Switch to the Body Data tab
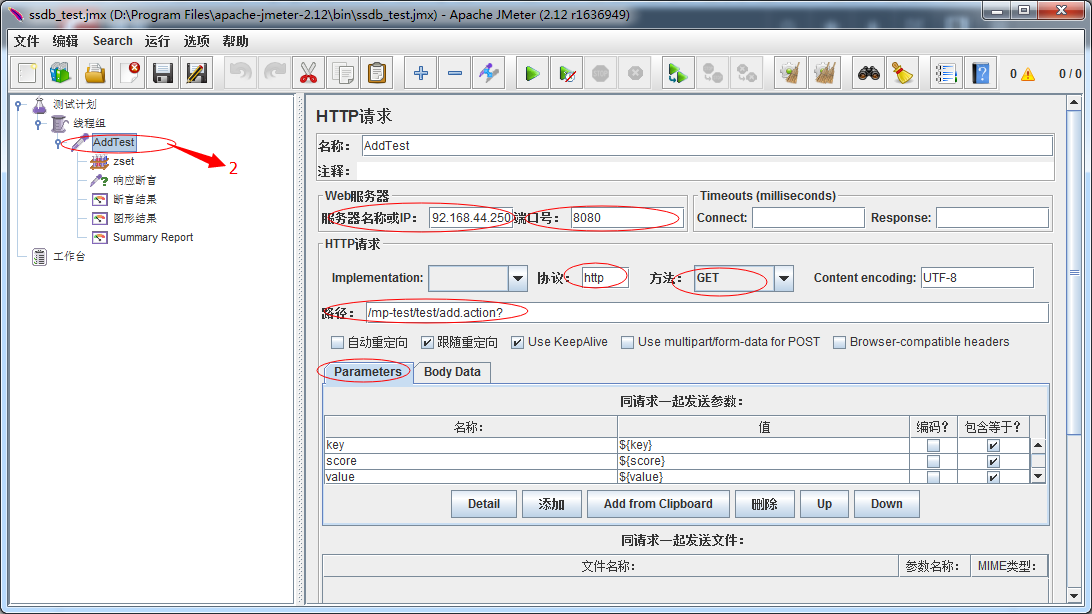The width and height of the screenshot is (1092, 614). tap(452, 372)
